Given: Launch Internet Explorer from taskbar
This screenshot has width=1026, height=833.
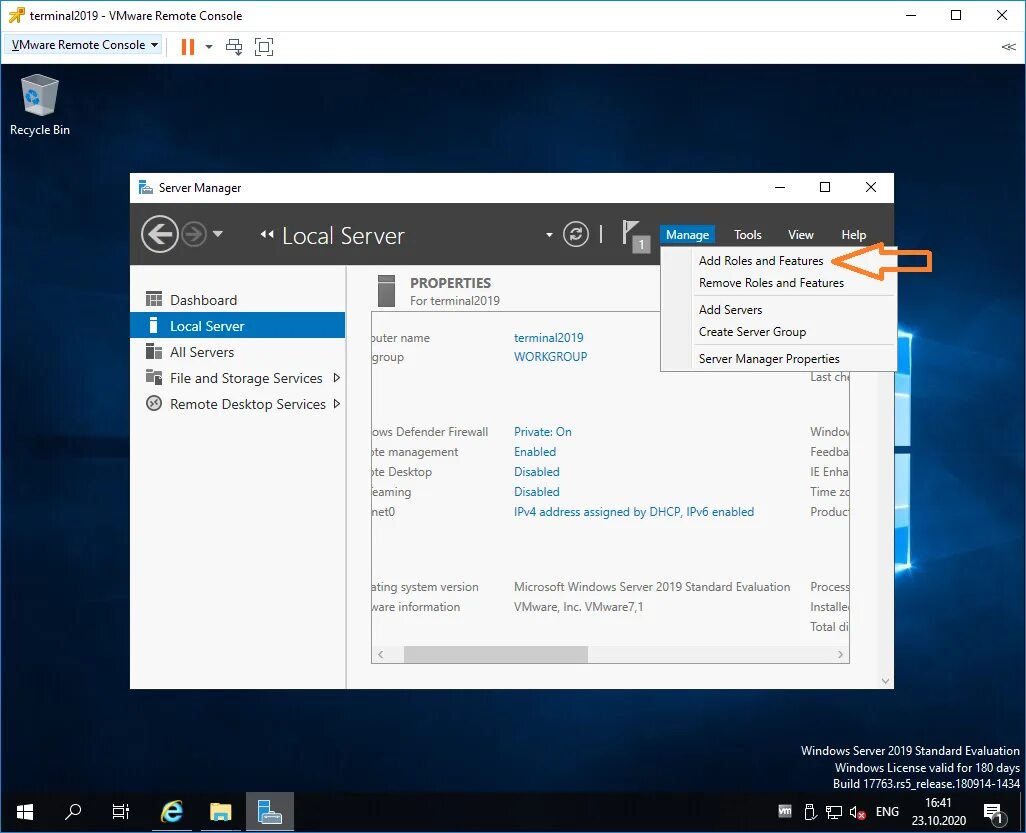Looking at the screenshot, I should 172,812.
